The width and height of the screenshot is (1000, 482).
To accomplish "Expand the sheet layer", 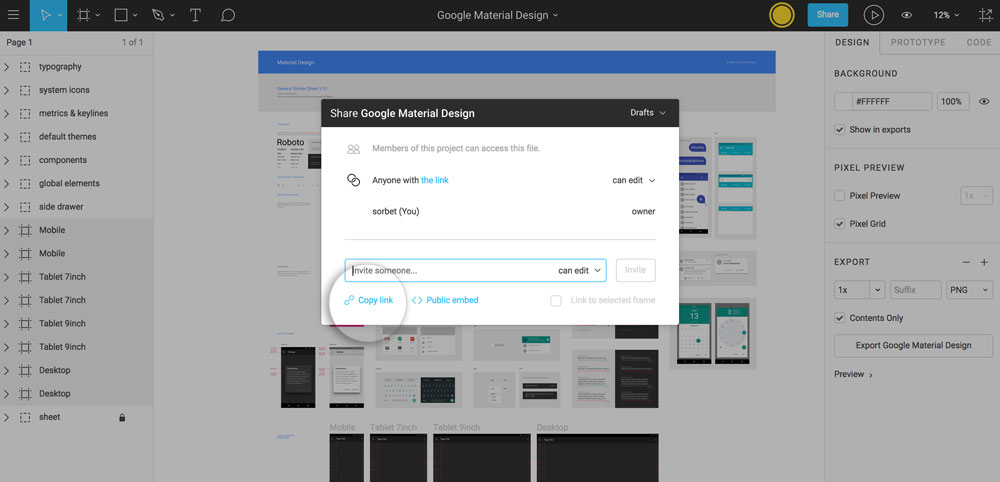I will 6,417.
